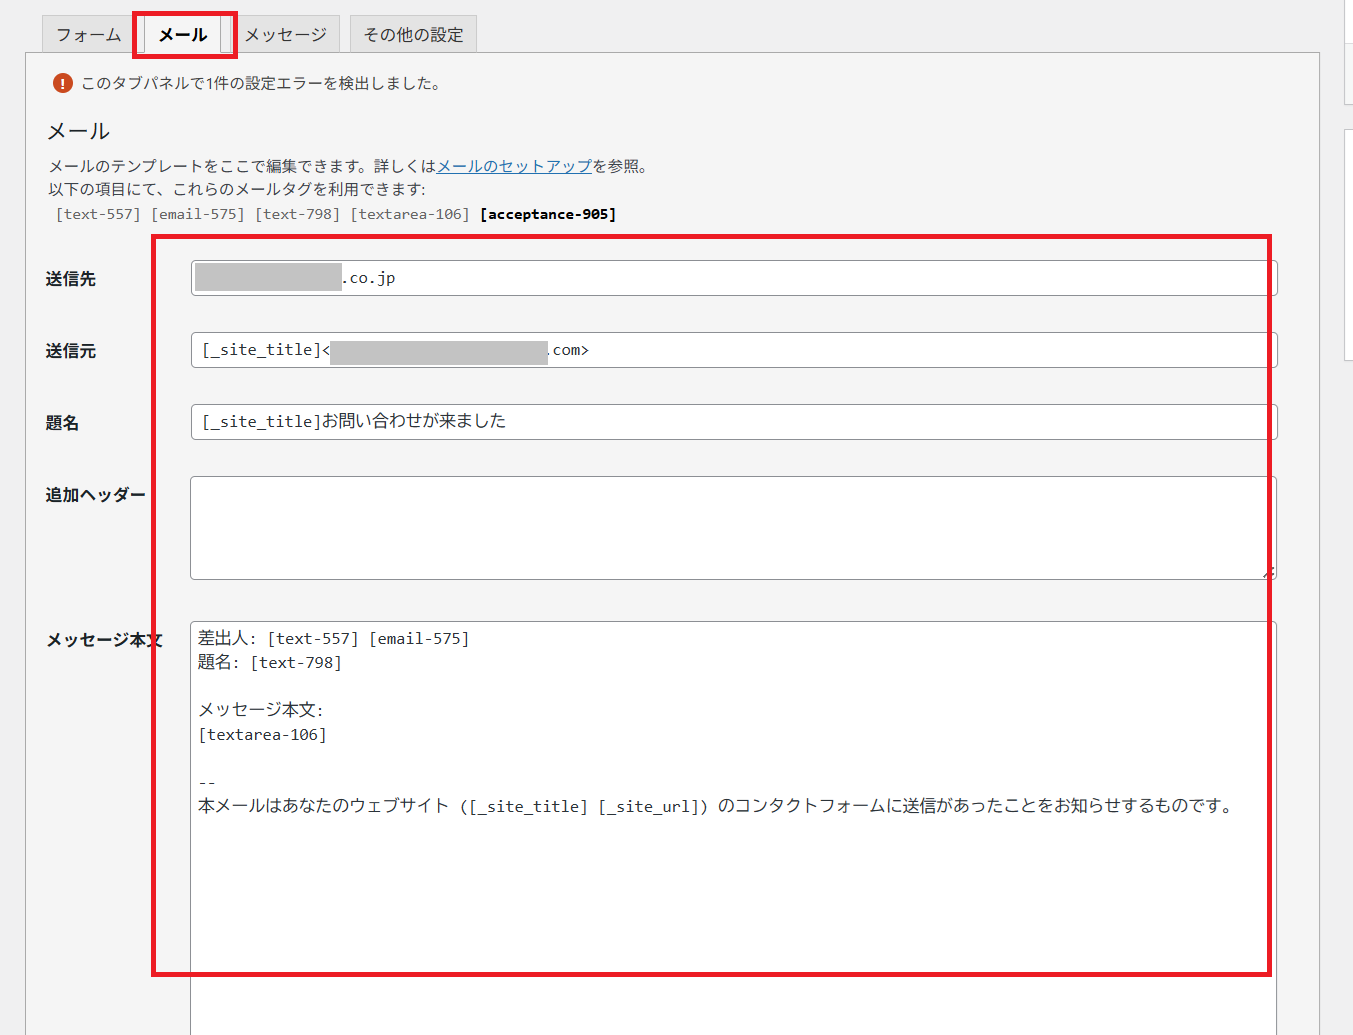Viewport: 1353px width, 1035px height.
Task: Open the メールのセットアップ link
Action: [x=514, y=166]
